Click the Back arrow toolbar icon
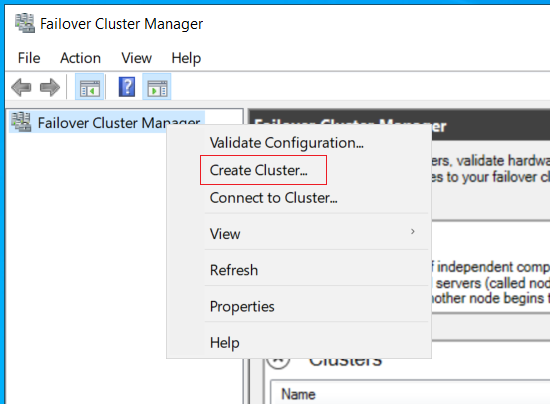 coord(21,87)
